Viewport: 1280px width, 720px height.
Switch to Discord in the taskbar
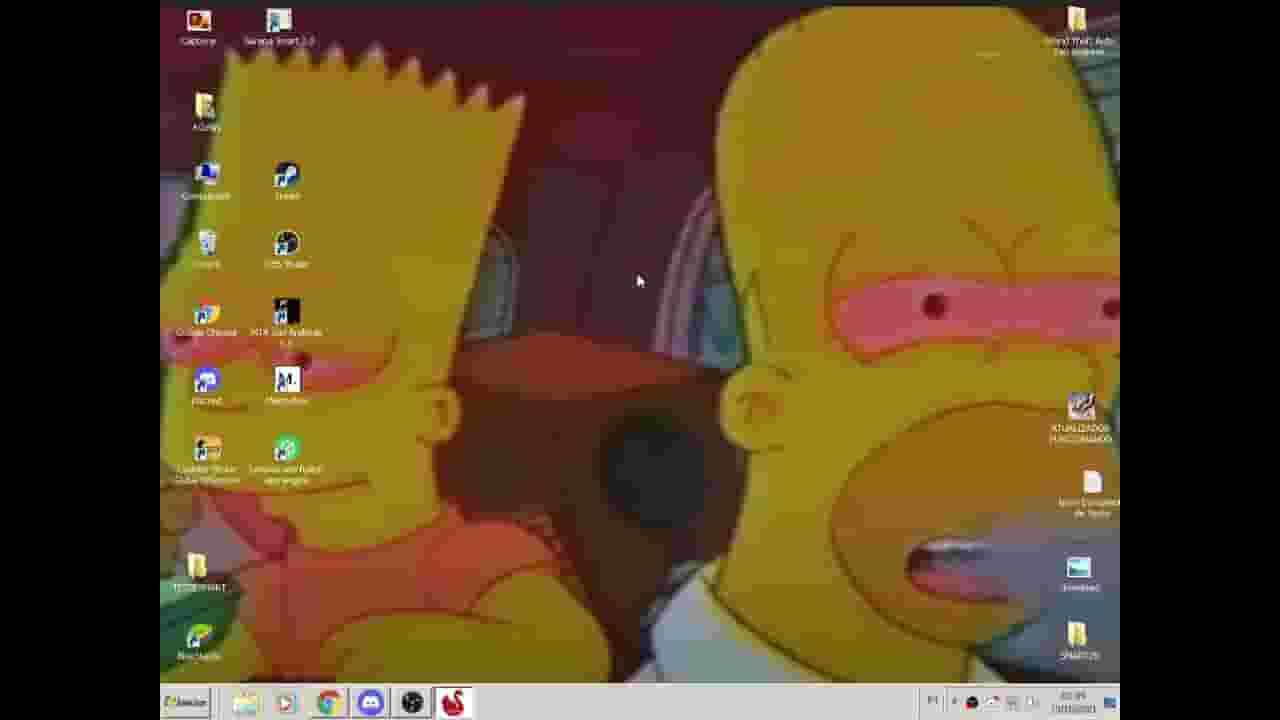(x=370, y=703)
